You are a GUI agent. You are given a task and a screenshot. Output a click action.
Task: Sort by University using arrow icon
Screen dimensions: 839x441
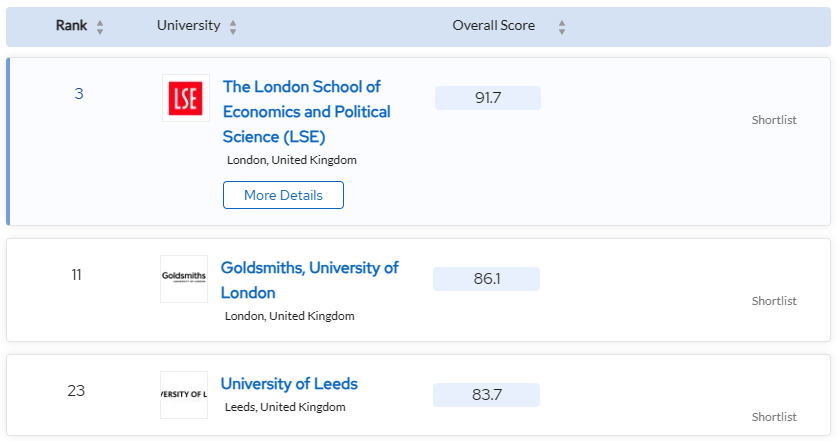pyautogui.click(x=233, y=27)
